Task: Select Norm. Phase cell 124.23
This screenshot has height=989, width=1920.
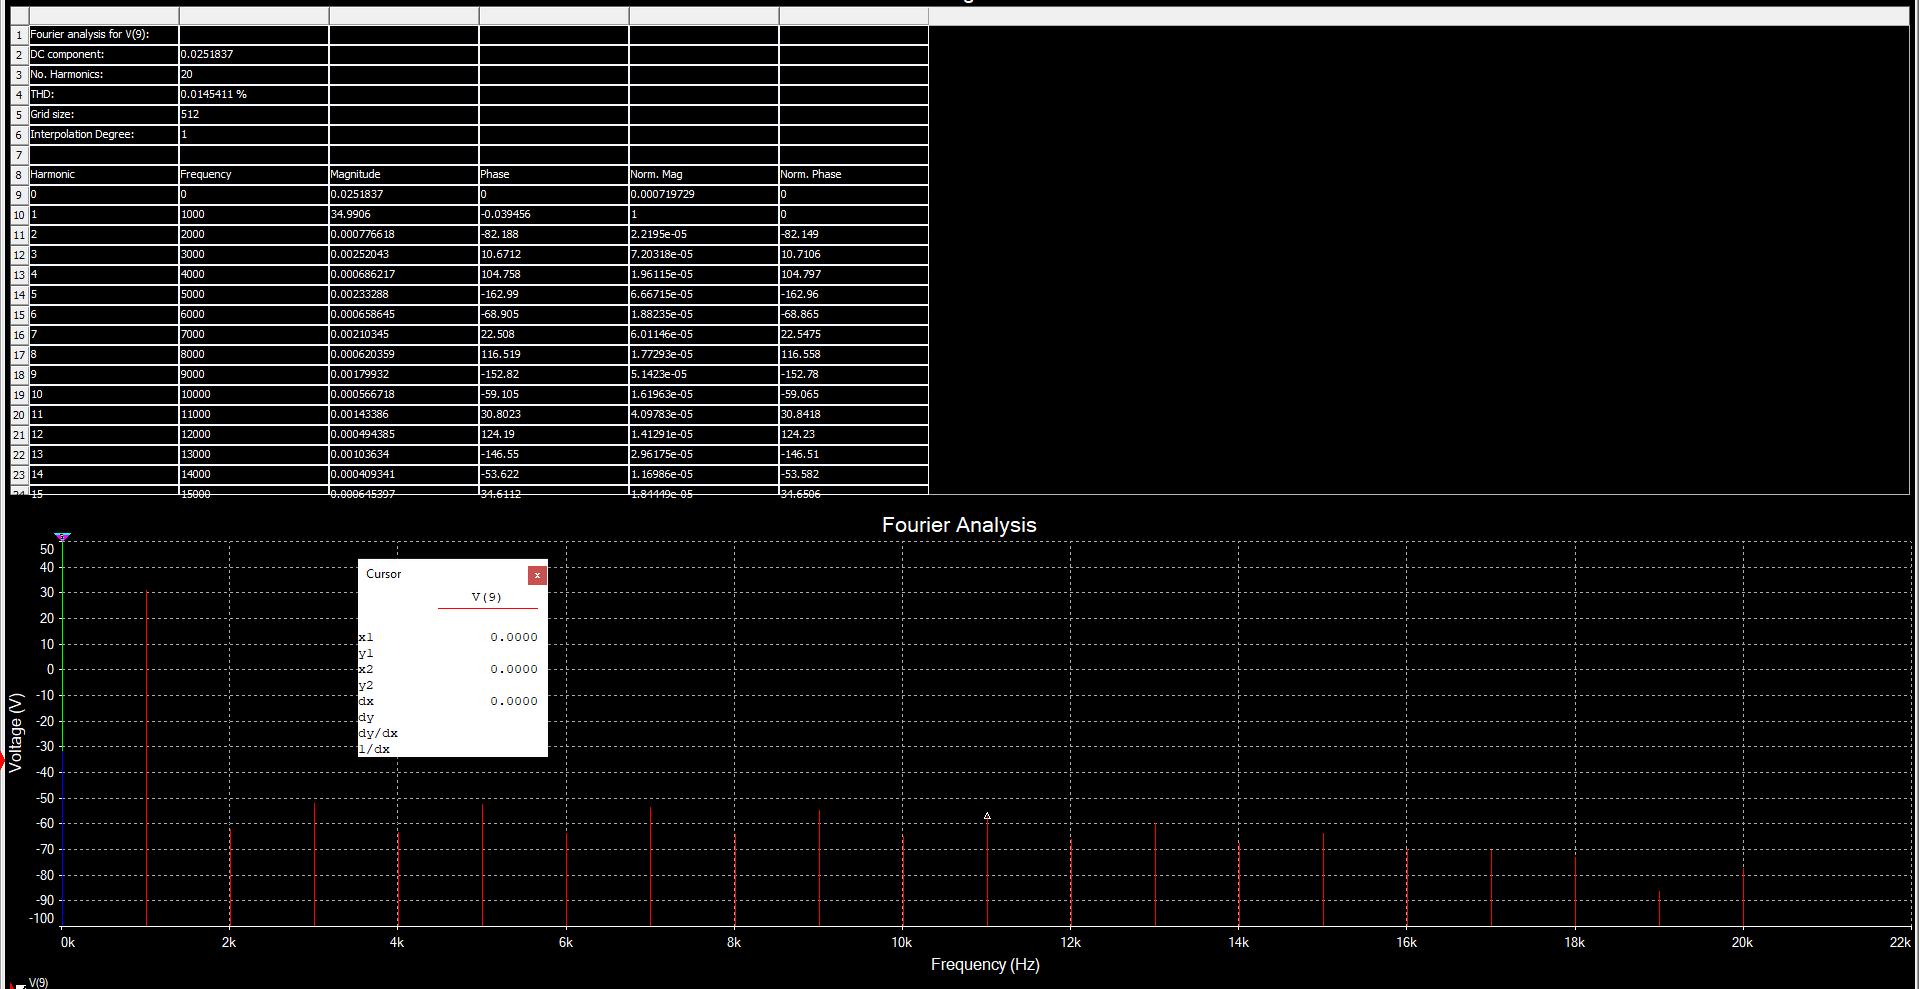Action: [x=854, y=435]
